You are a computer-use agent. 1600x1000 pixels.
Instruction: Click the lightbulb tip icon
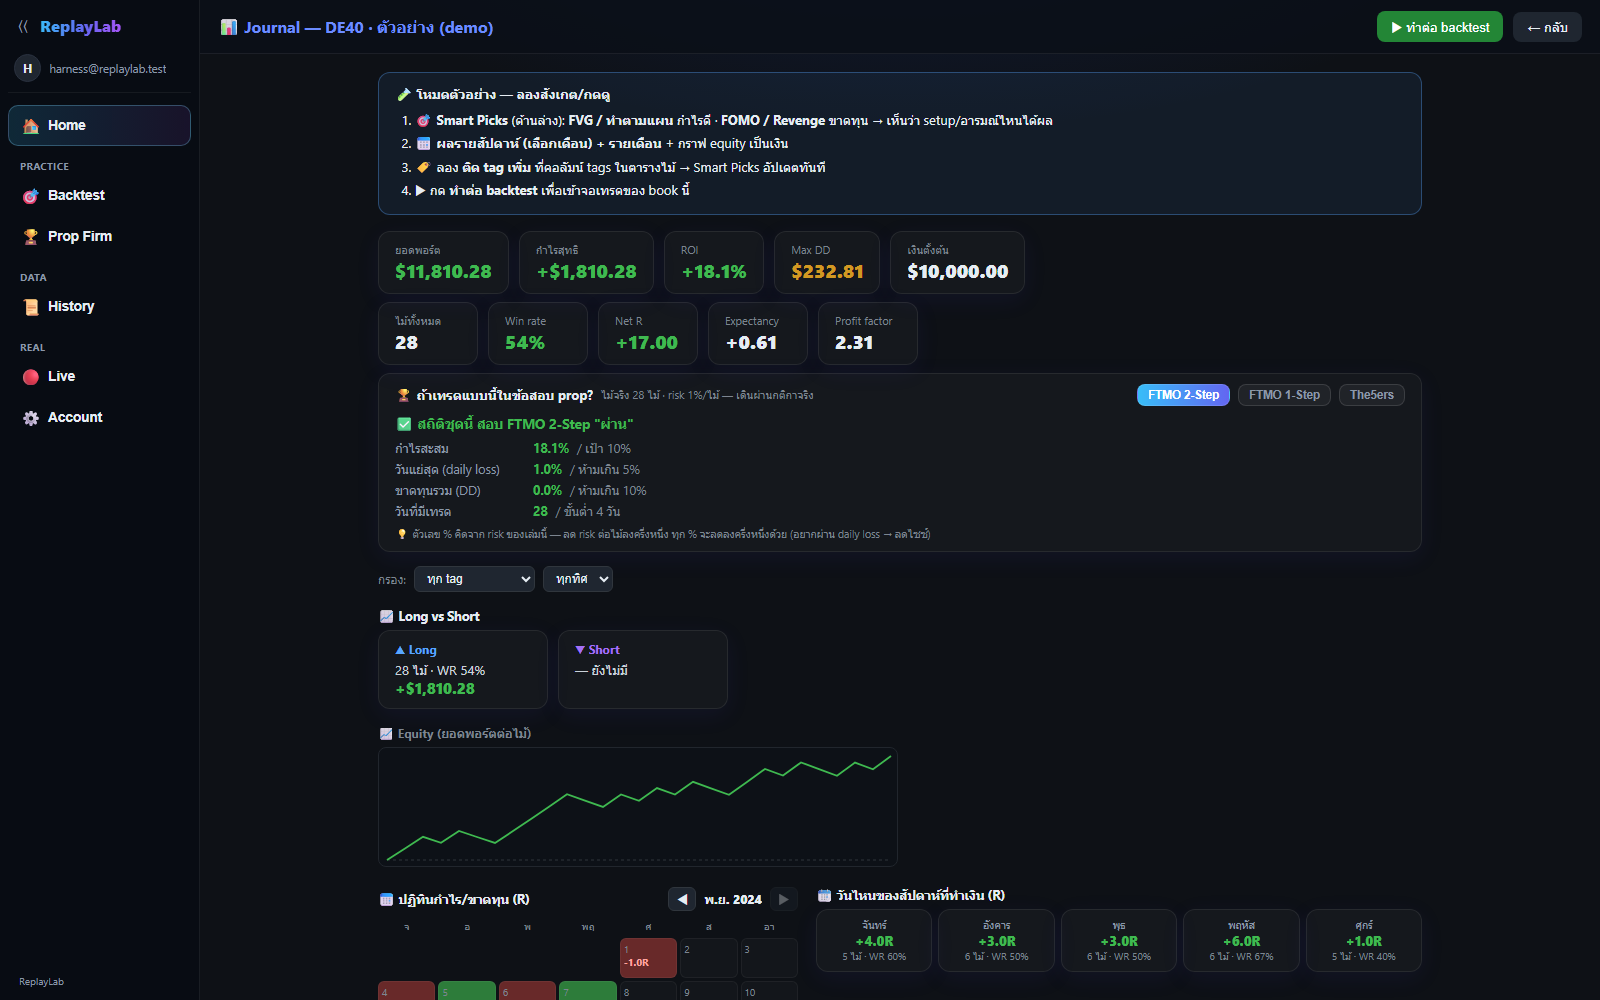point(402,534)
